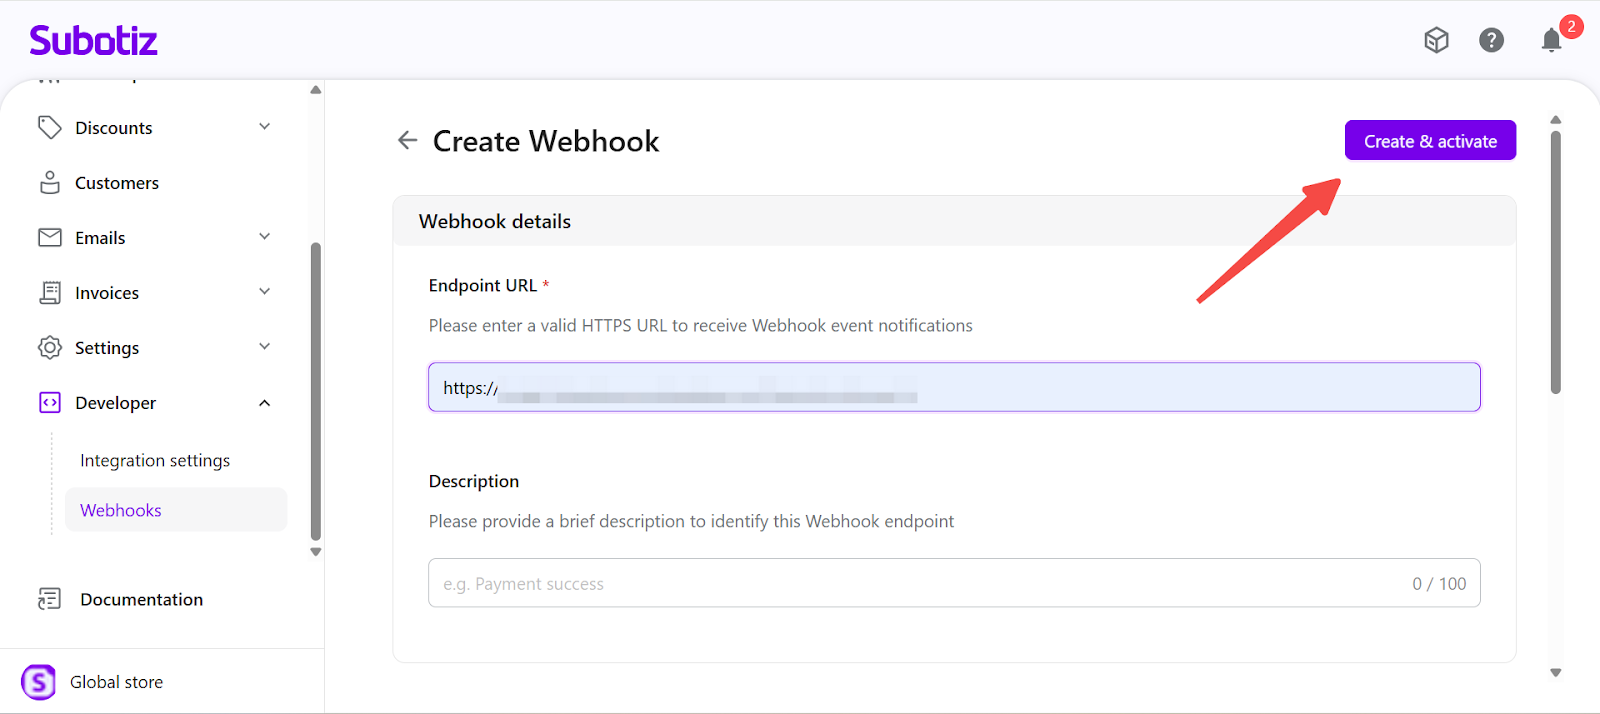
Task: Click the Discounts tag icon
Action: point(49,127)
